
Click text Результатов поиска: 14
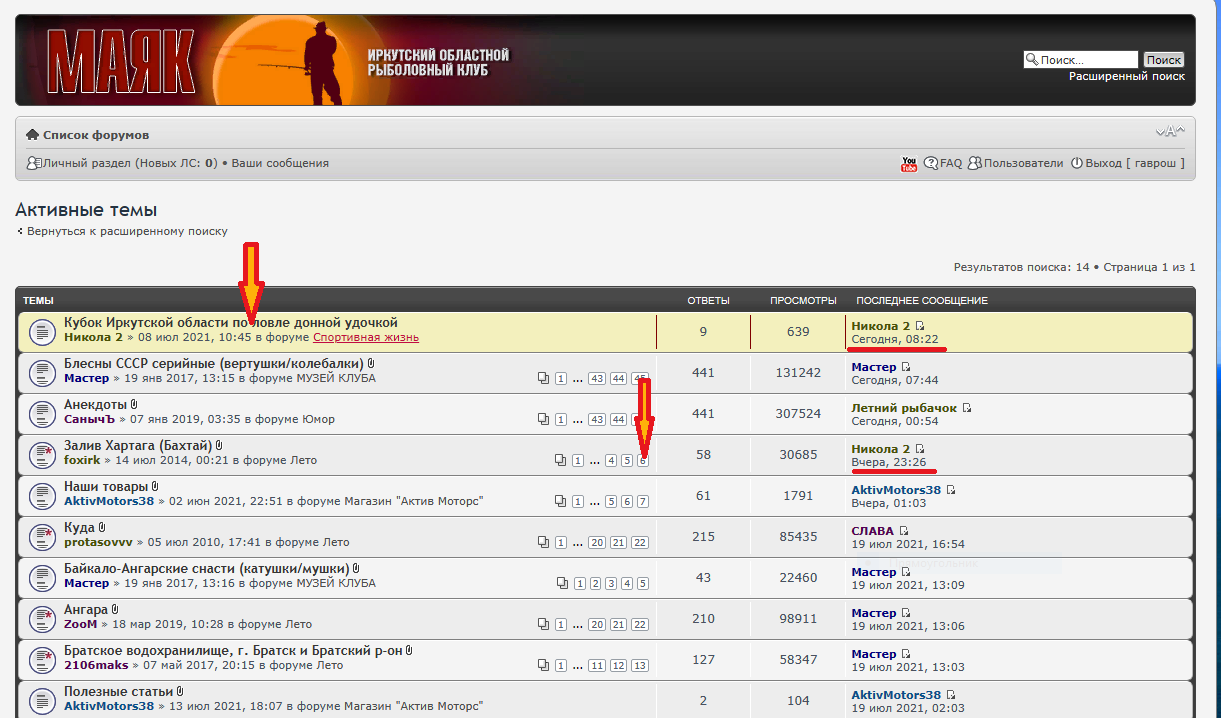[1022, 267]
